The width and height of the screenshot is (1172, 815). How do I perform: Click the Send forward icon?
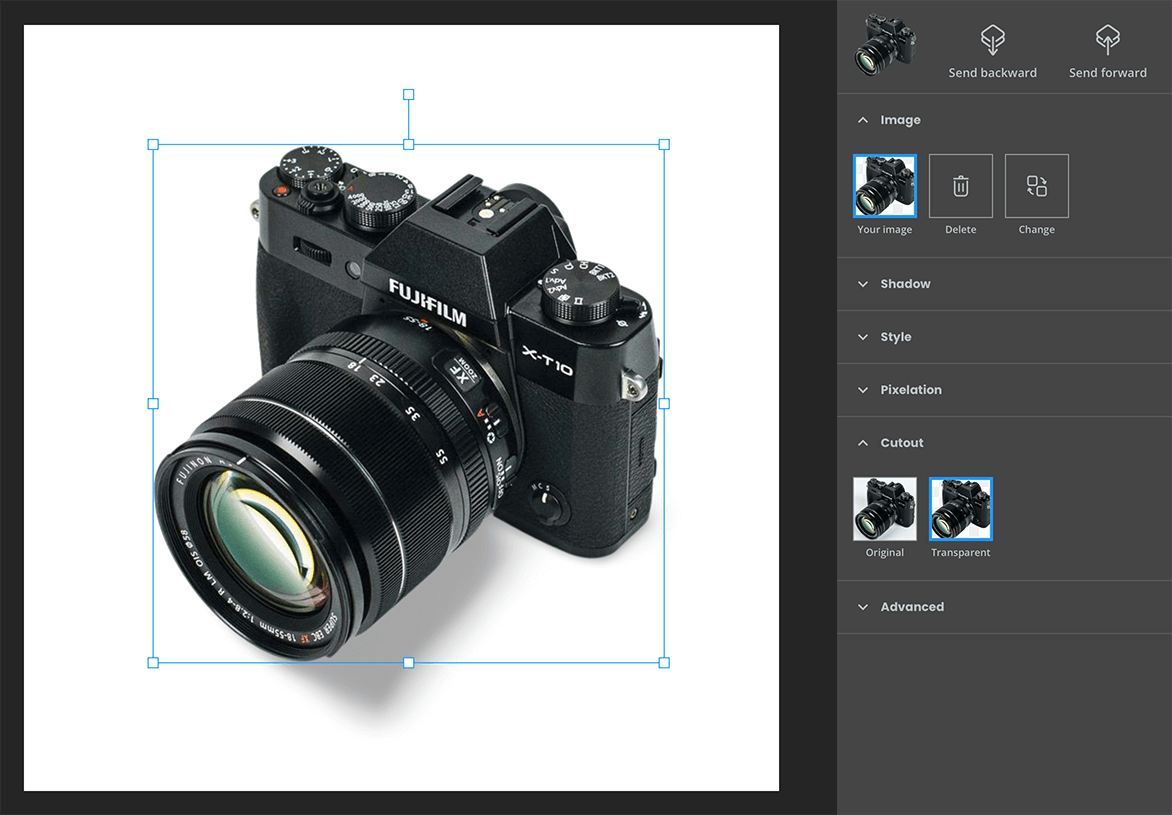[1107, 41]
